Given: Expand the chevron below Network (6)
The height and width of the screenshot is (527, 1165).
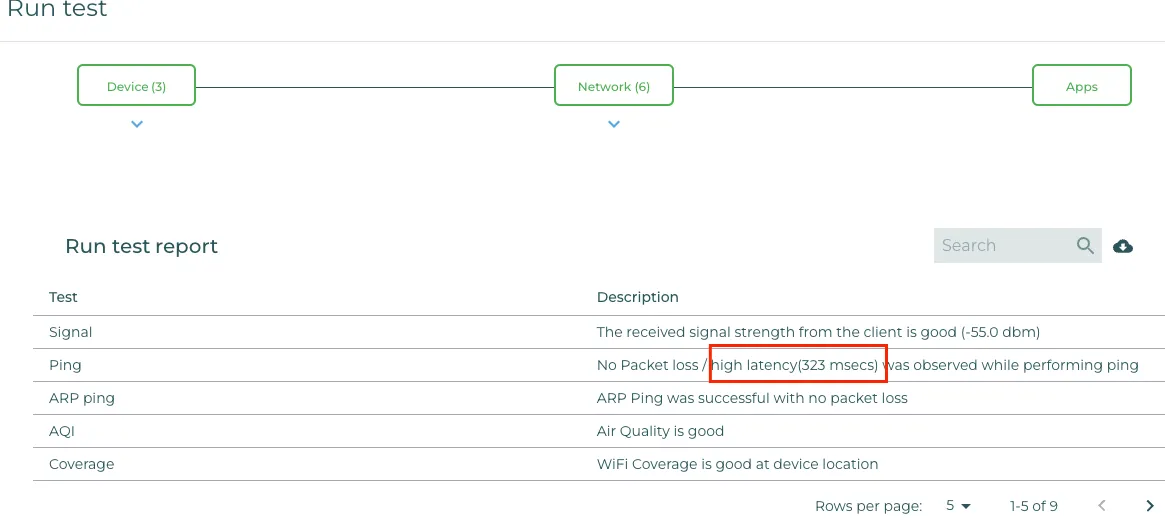Looking at the screenshot, I should click(614, 124).
